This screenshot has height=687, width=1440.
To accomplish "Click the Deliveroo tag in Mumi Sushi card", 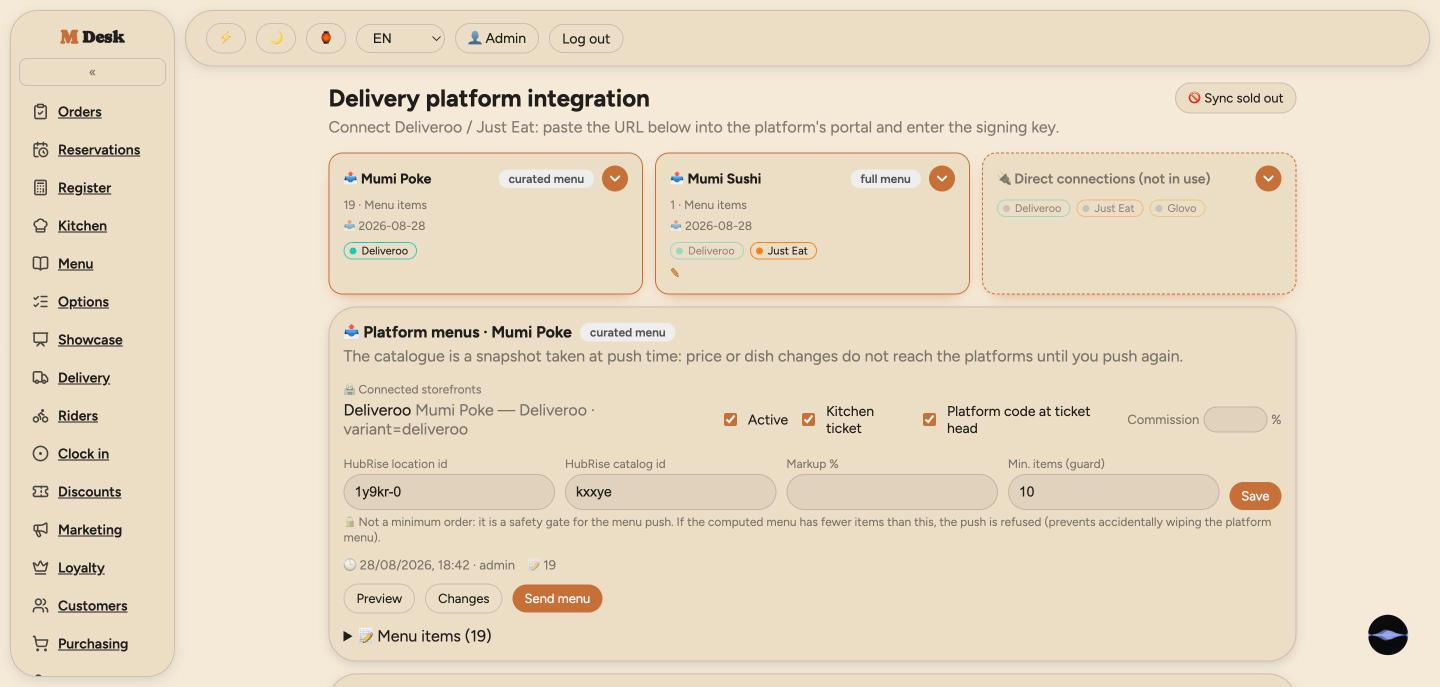I will (707, 251).
